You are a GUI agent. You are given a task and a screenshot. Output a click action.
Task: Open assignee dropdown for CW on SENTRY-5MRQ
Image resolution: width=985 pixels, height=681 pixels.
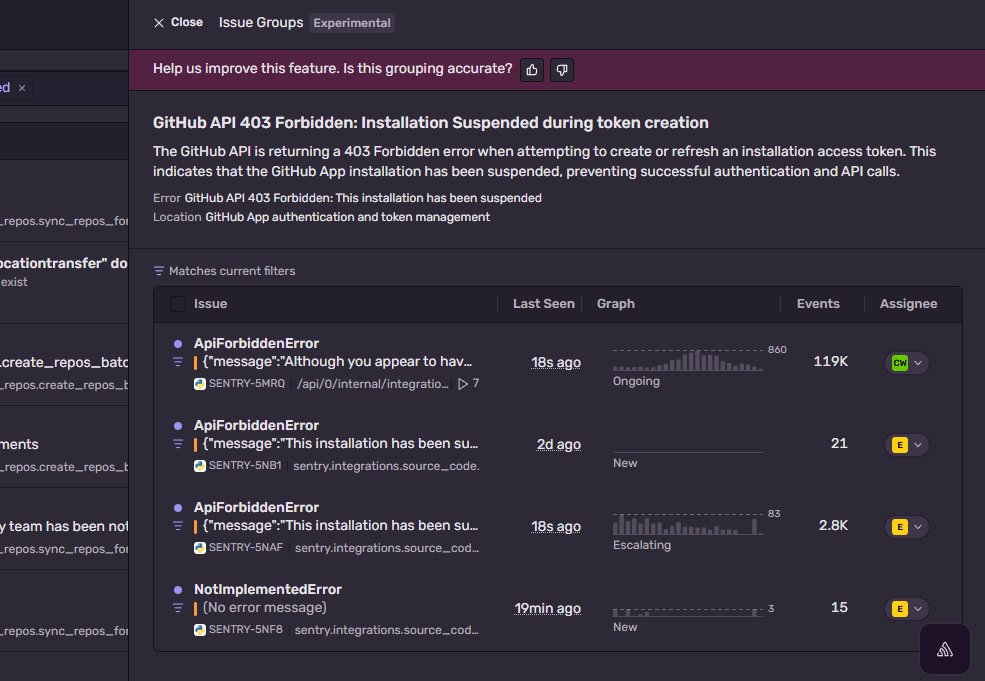click(x=906, y=362)
